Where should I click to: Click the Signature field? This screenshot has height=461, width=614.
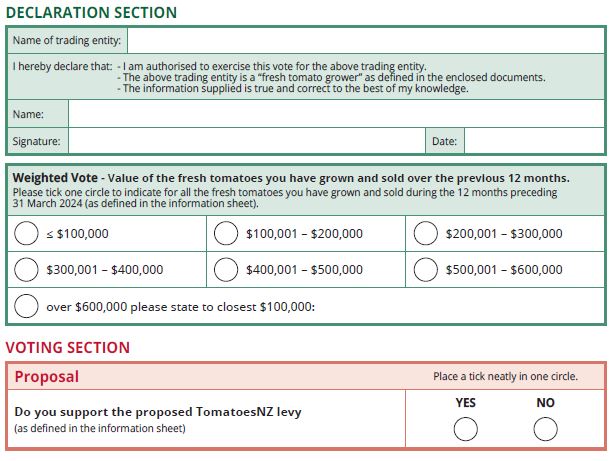(245, 141)
